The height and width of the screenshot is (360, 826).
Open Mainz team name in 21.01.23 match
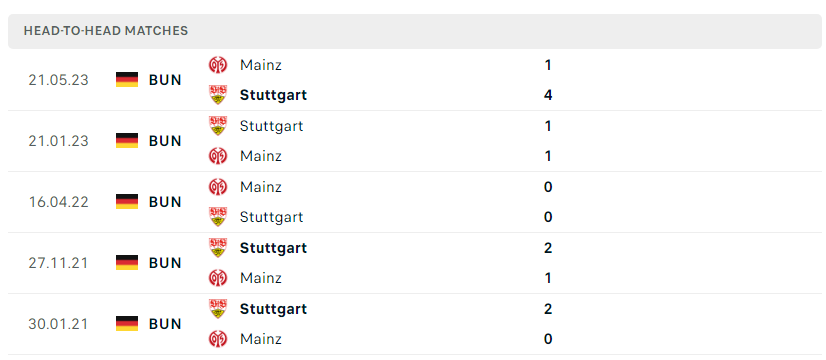coord(261,156)
